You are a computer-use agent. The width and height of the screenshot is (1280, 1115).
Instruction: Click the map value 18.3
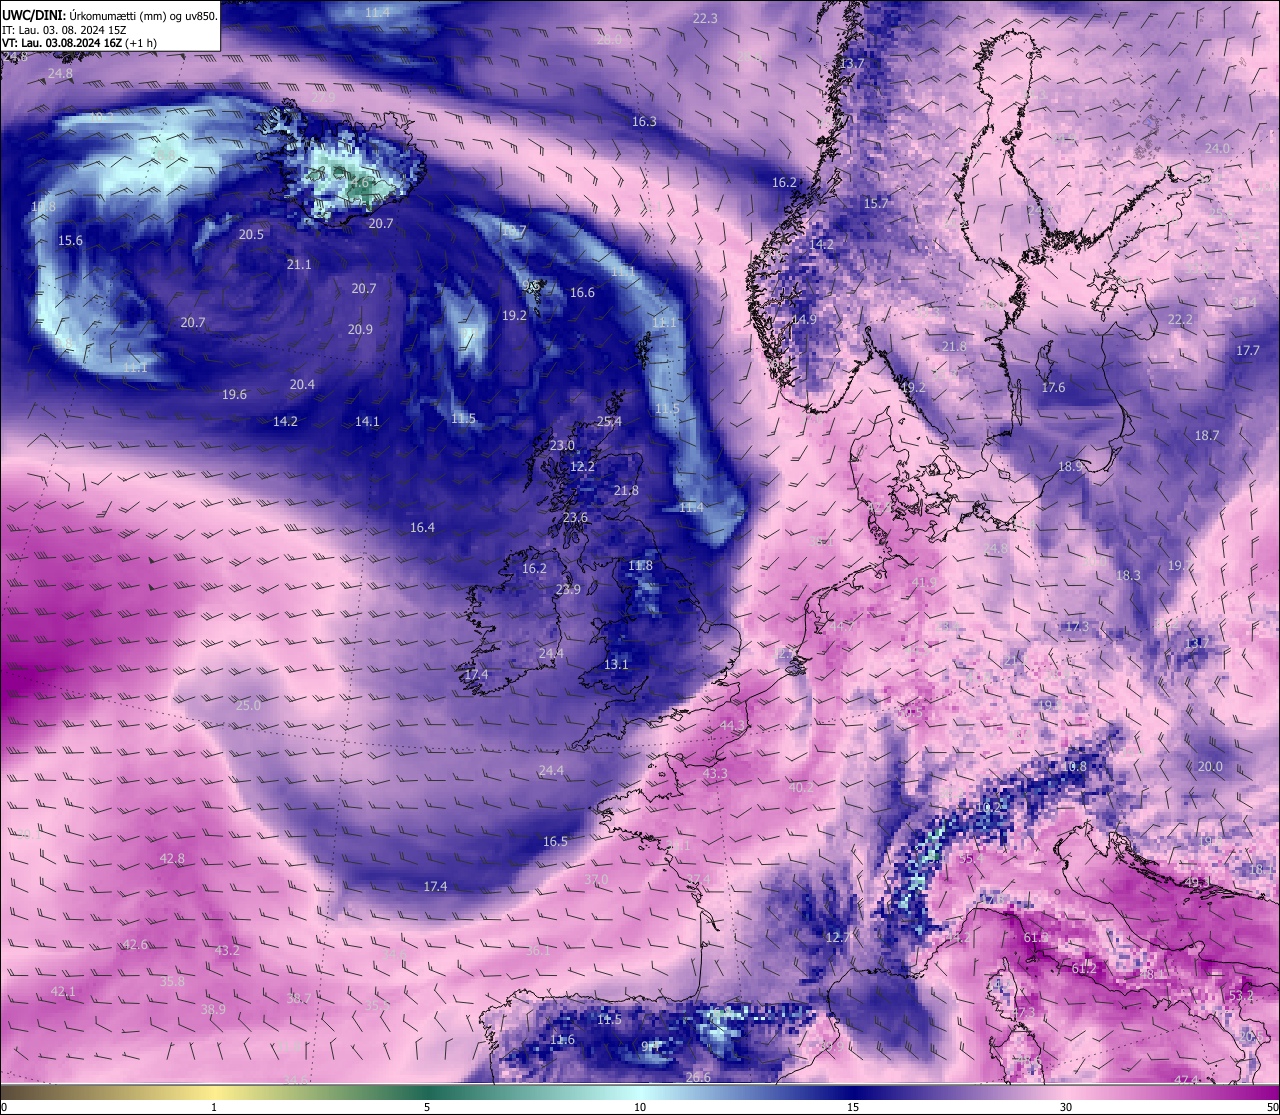point(1128,576)
